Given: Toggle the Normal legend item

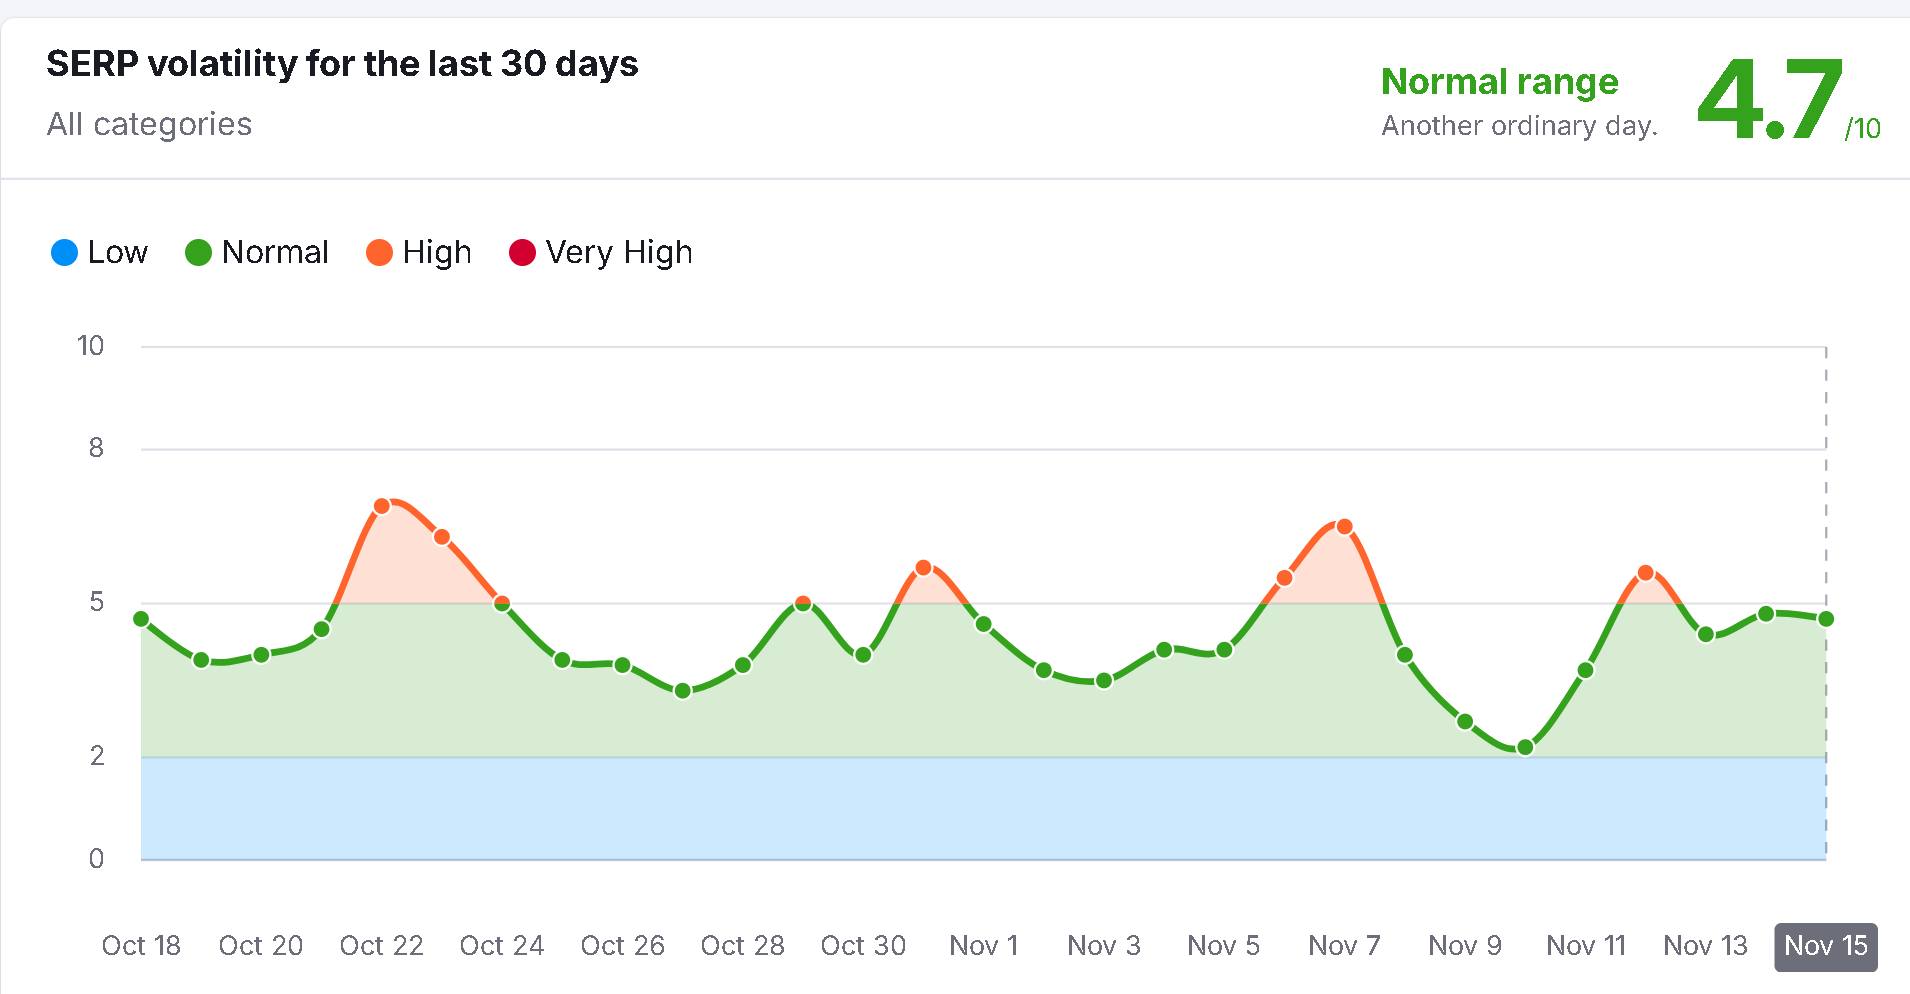Looking at the screenshot, I should (257, 252).
